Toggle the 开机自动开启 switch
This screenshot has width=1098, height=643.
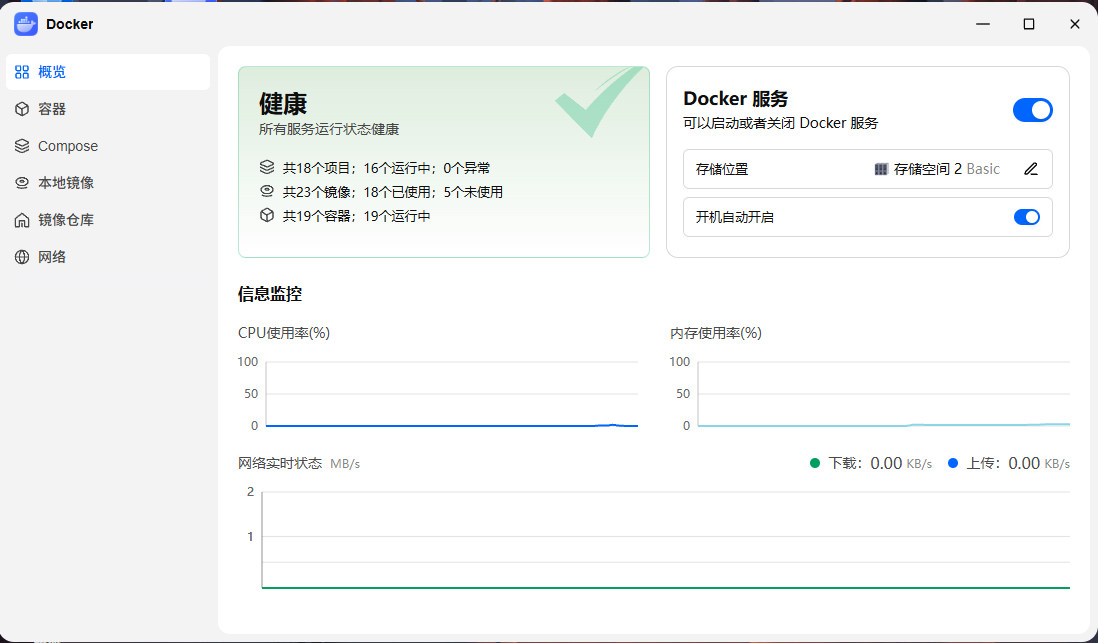(1027, 217)
